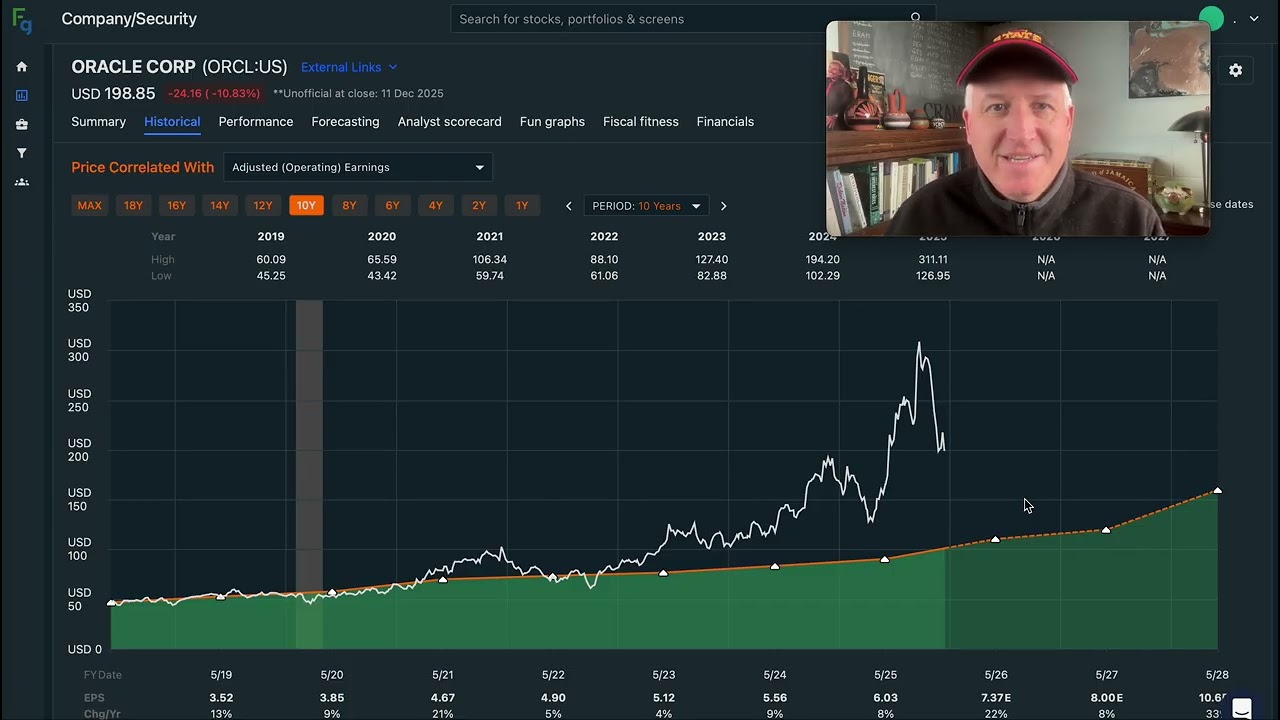Choose the 4Y time range
Image resolution: width=1280 pixels, height=720 pixels.
[436, 206]
